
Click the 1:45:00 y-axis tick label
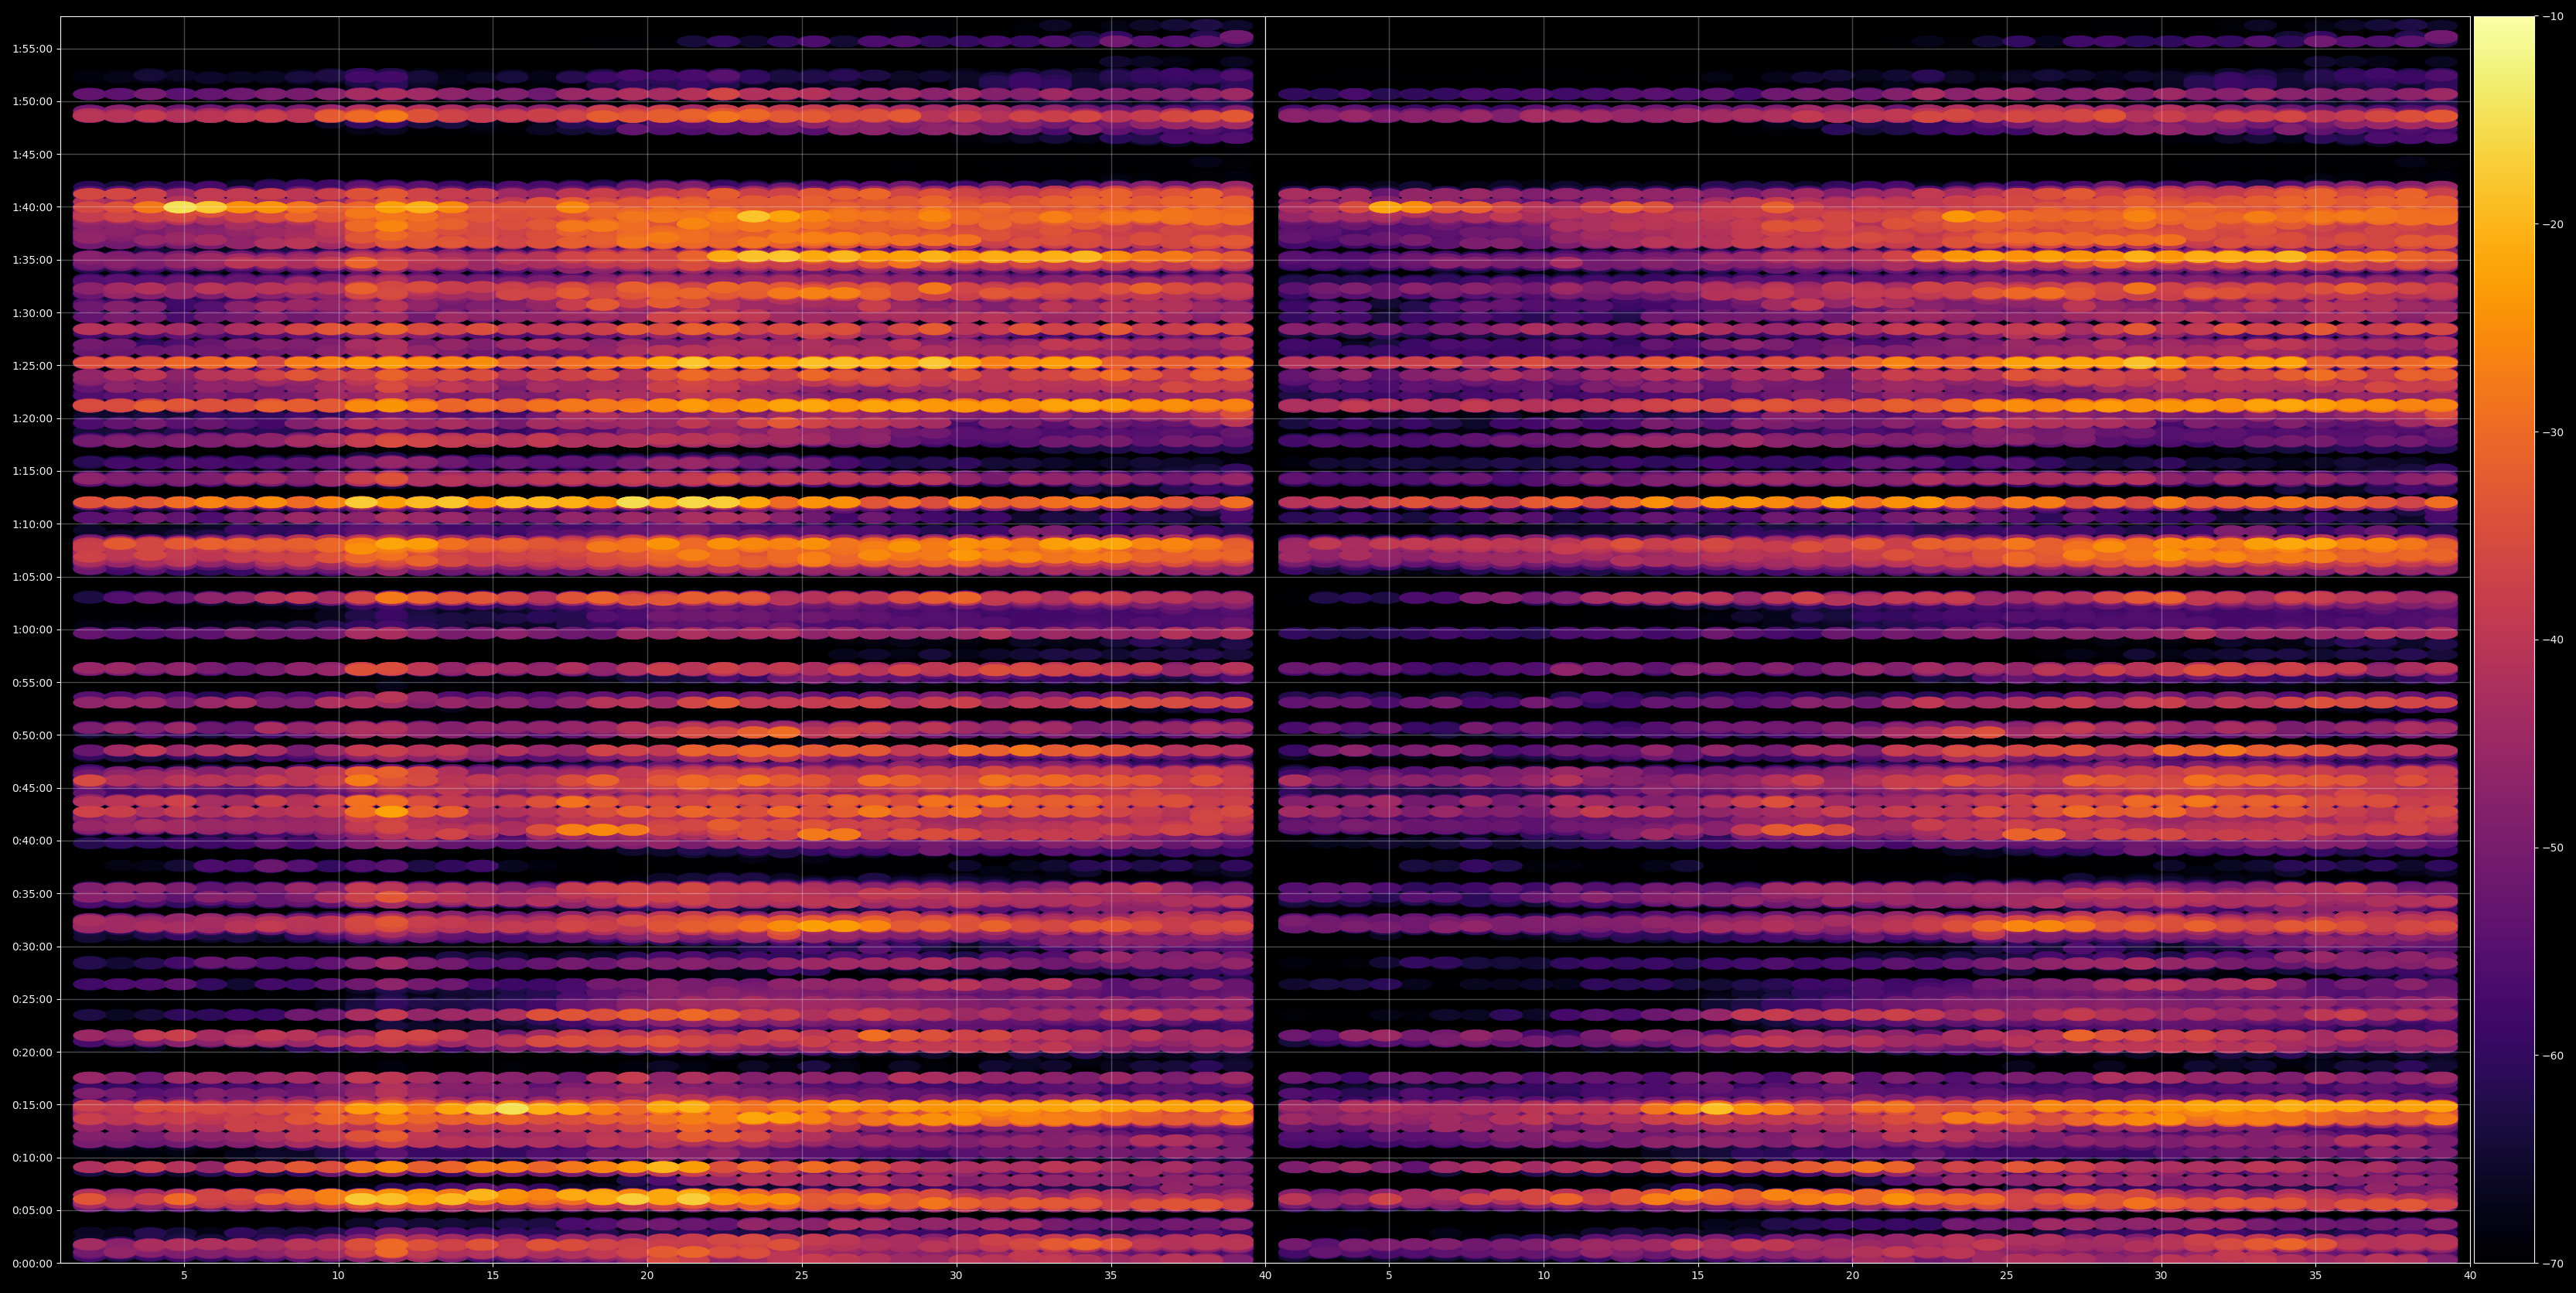[32, 154]
